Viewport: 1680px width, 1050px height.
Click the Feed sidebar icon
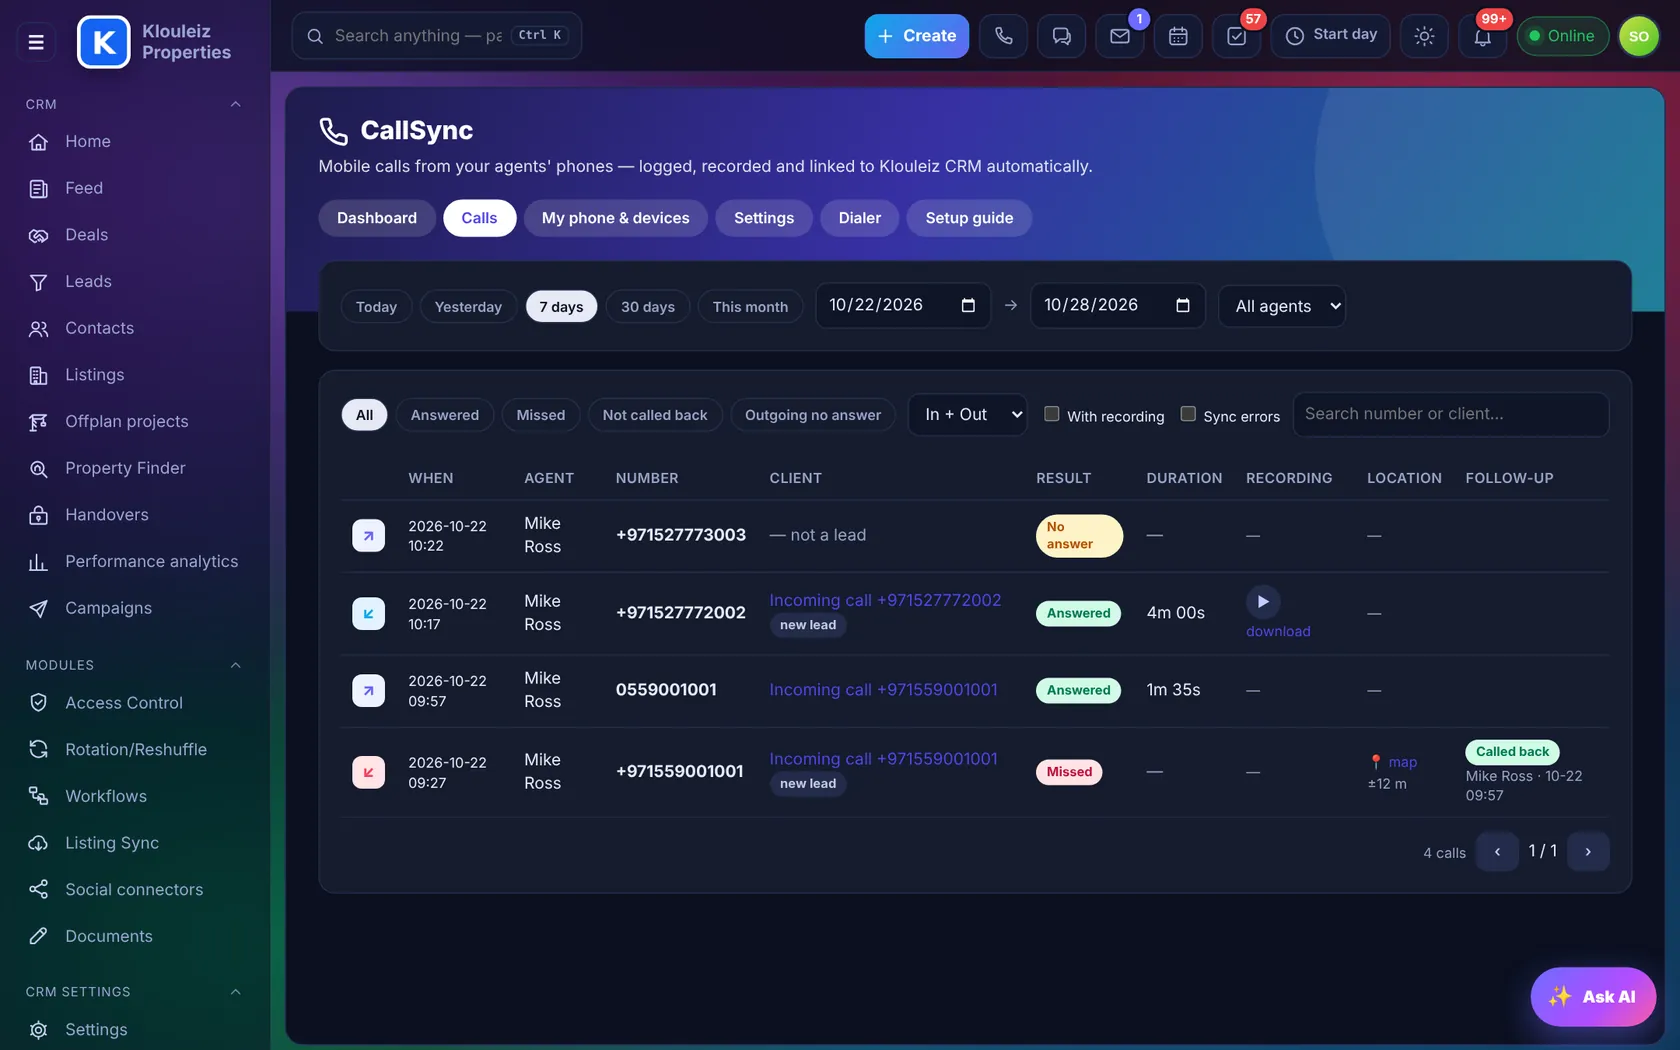coord(38,189)
